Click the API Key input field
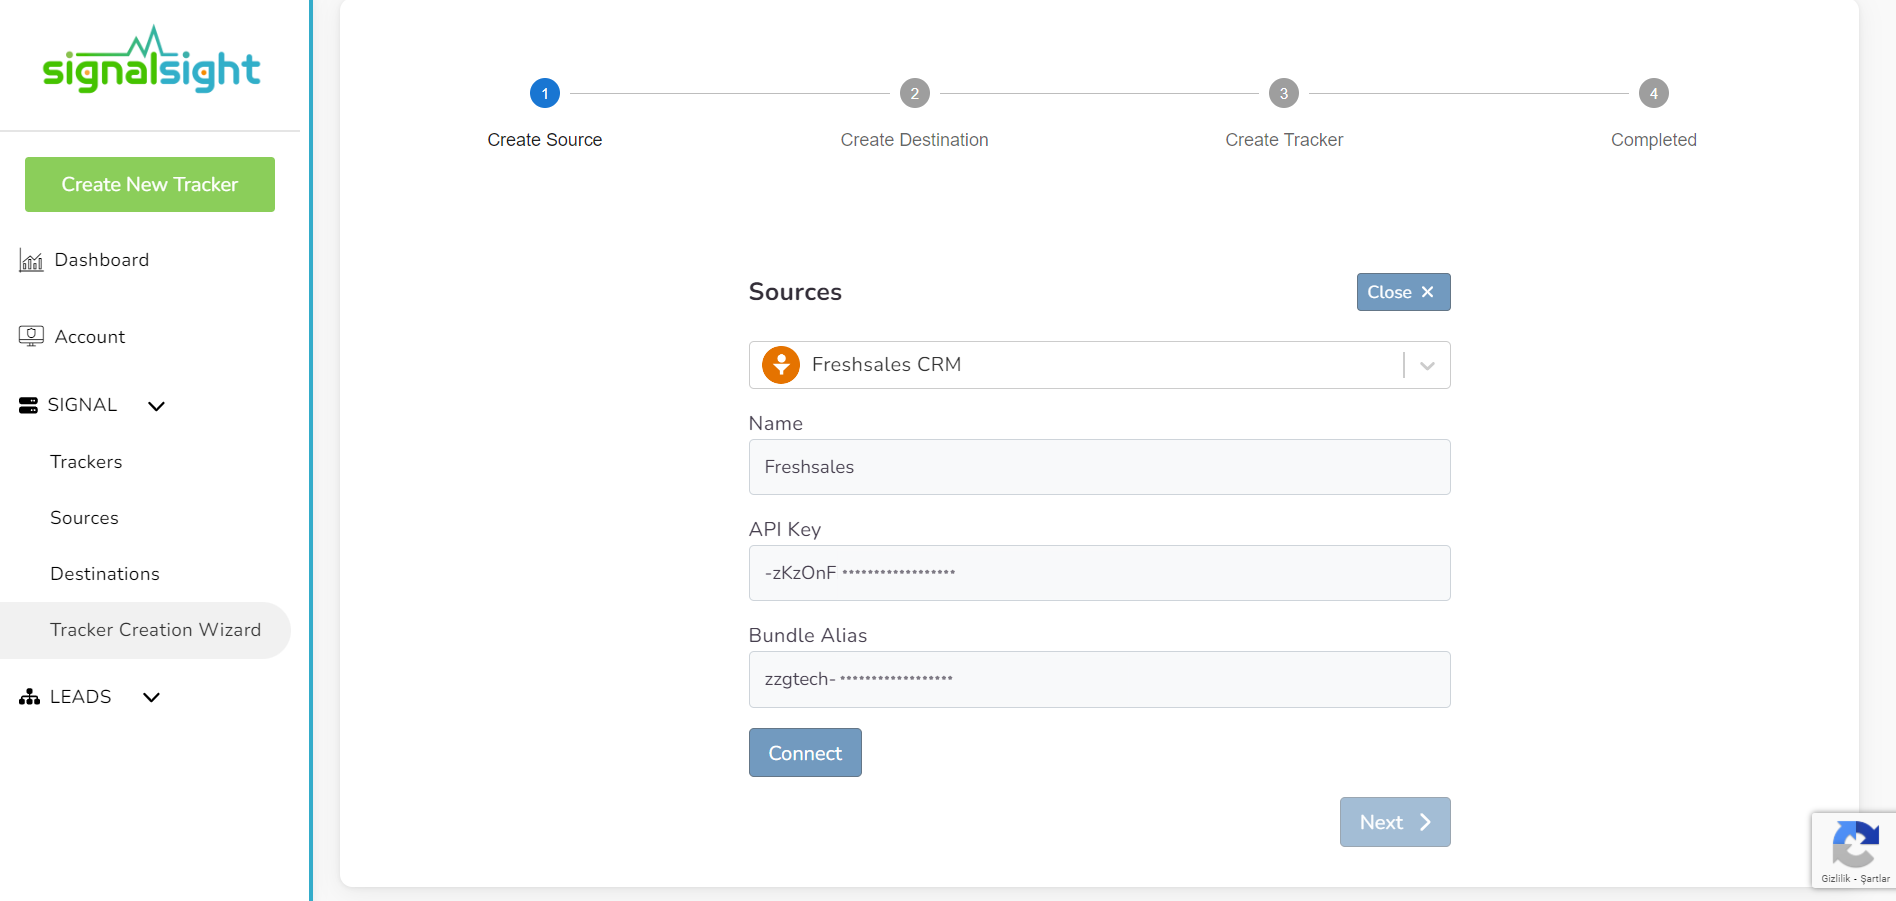The width and height of the screenshot is (1896, 901). [x=1099, y=573]
